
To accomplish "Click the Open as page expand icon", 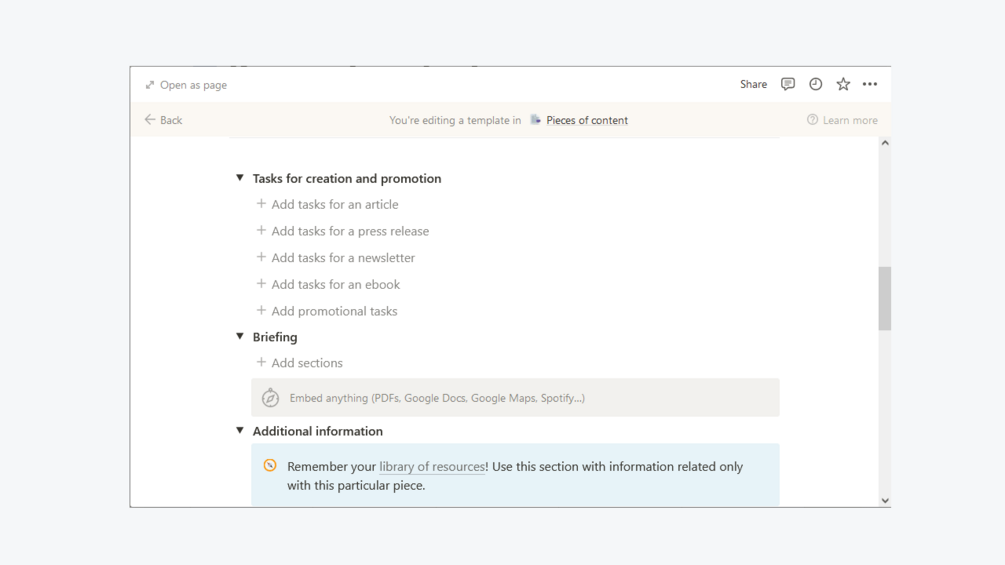I will click(x=150, y=85).
